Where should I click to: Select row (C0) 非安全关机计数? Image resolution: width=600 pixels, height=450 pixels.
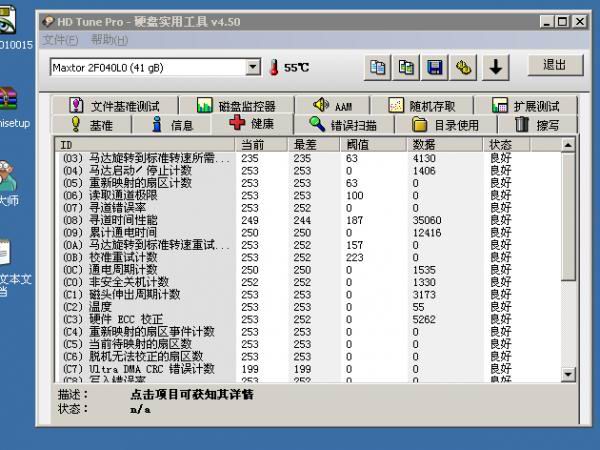click(x=308, y=282)
